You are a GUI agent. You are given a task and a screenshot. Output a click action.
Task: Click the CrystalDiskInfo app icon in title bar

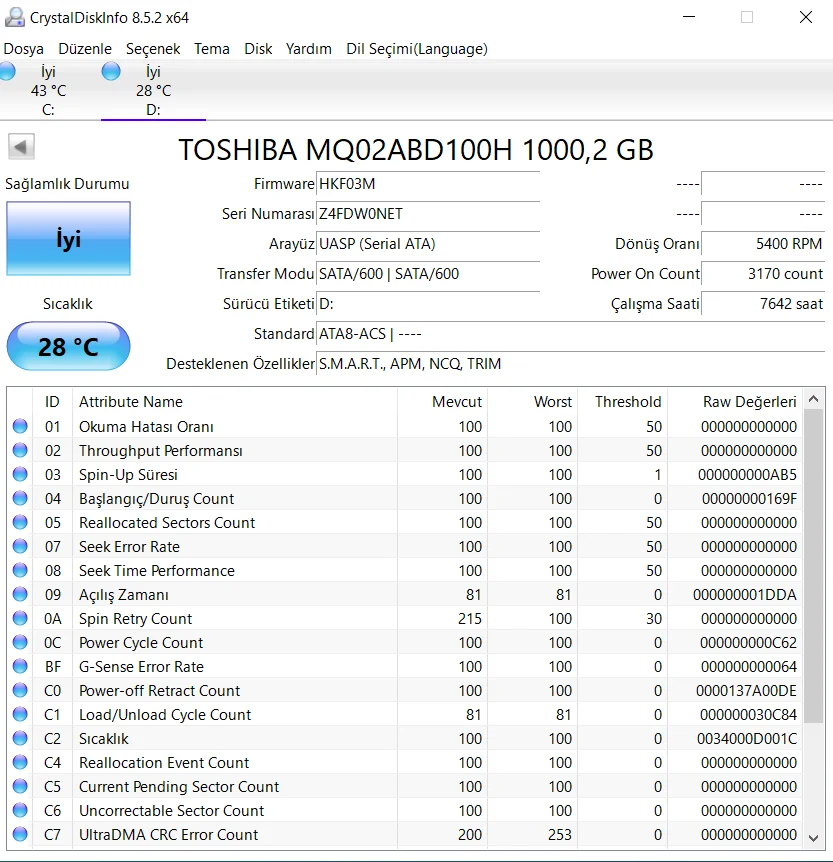[14, 17]
